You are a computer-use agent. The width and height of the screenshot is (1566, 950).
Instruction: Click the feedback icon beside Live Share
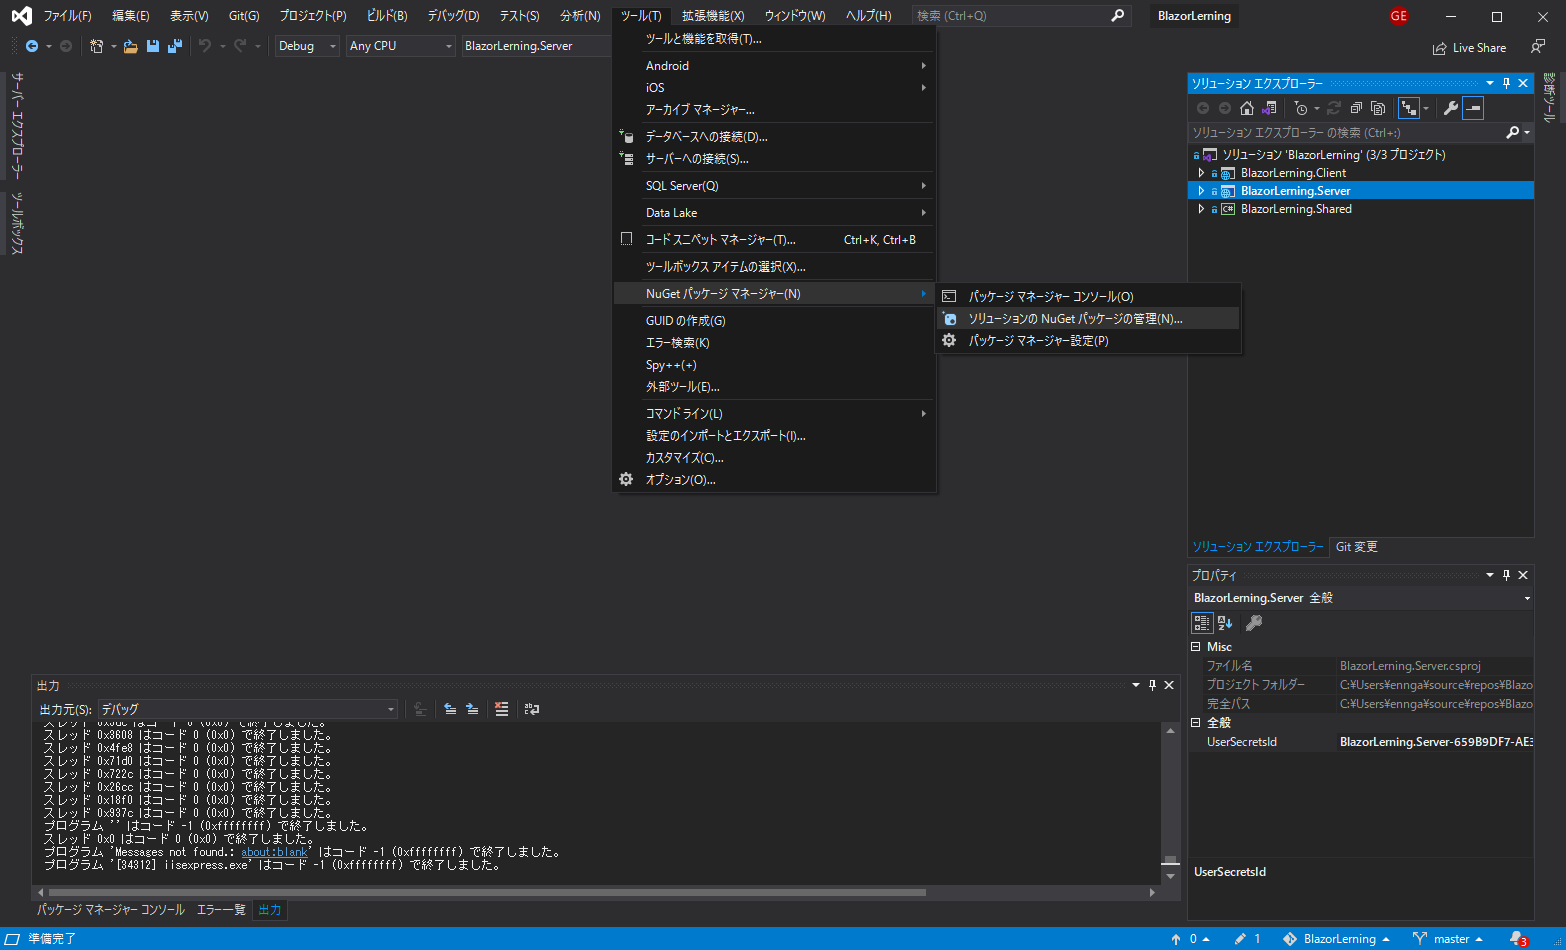[1538, 47]
